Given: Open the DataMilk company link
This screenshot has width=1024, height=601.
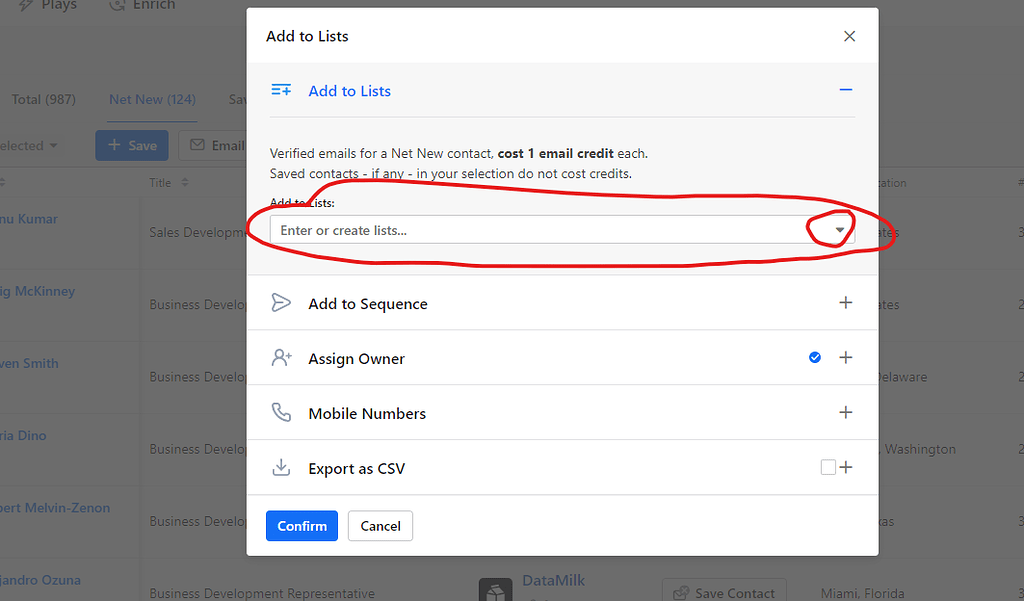Looking at the screenshot, I should point(555,580).
